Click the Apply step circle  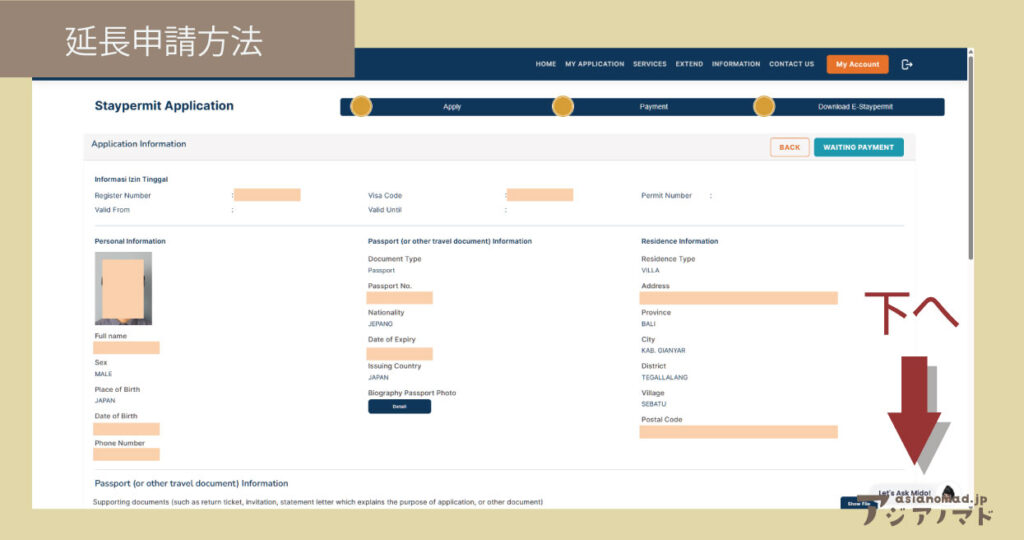coord(361,106)
